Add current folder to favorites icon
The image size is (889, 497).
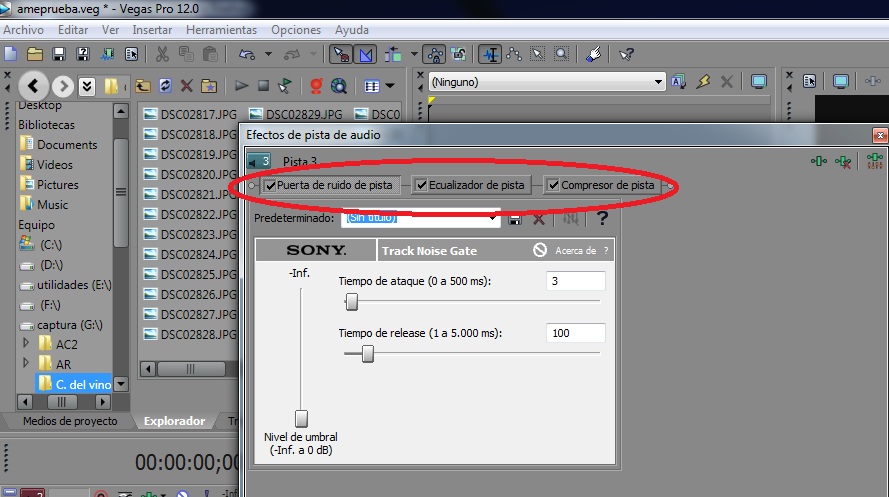[209, 86]
